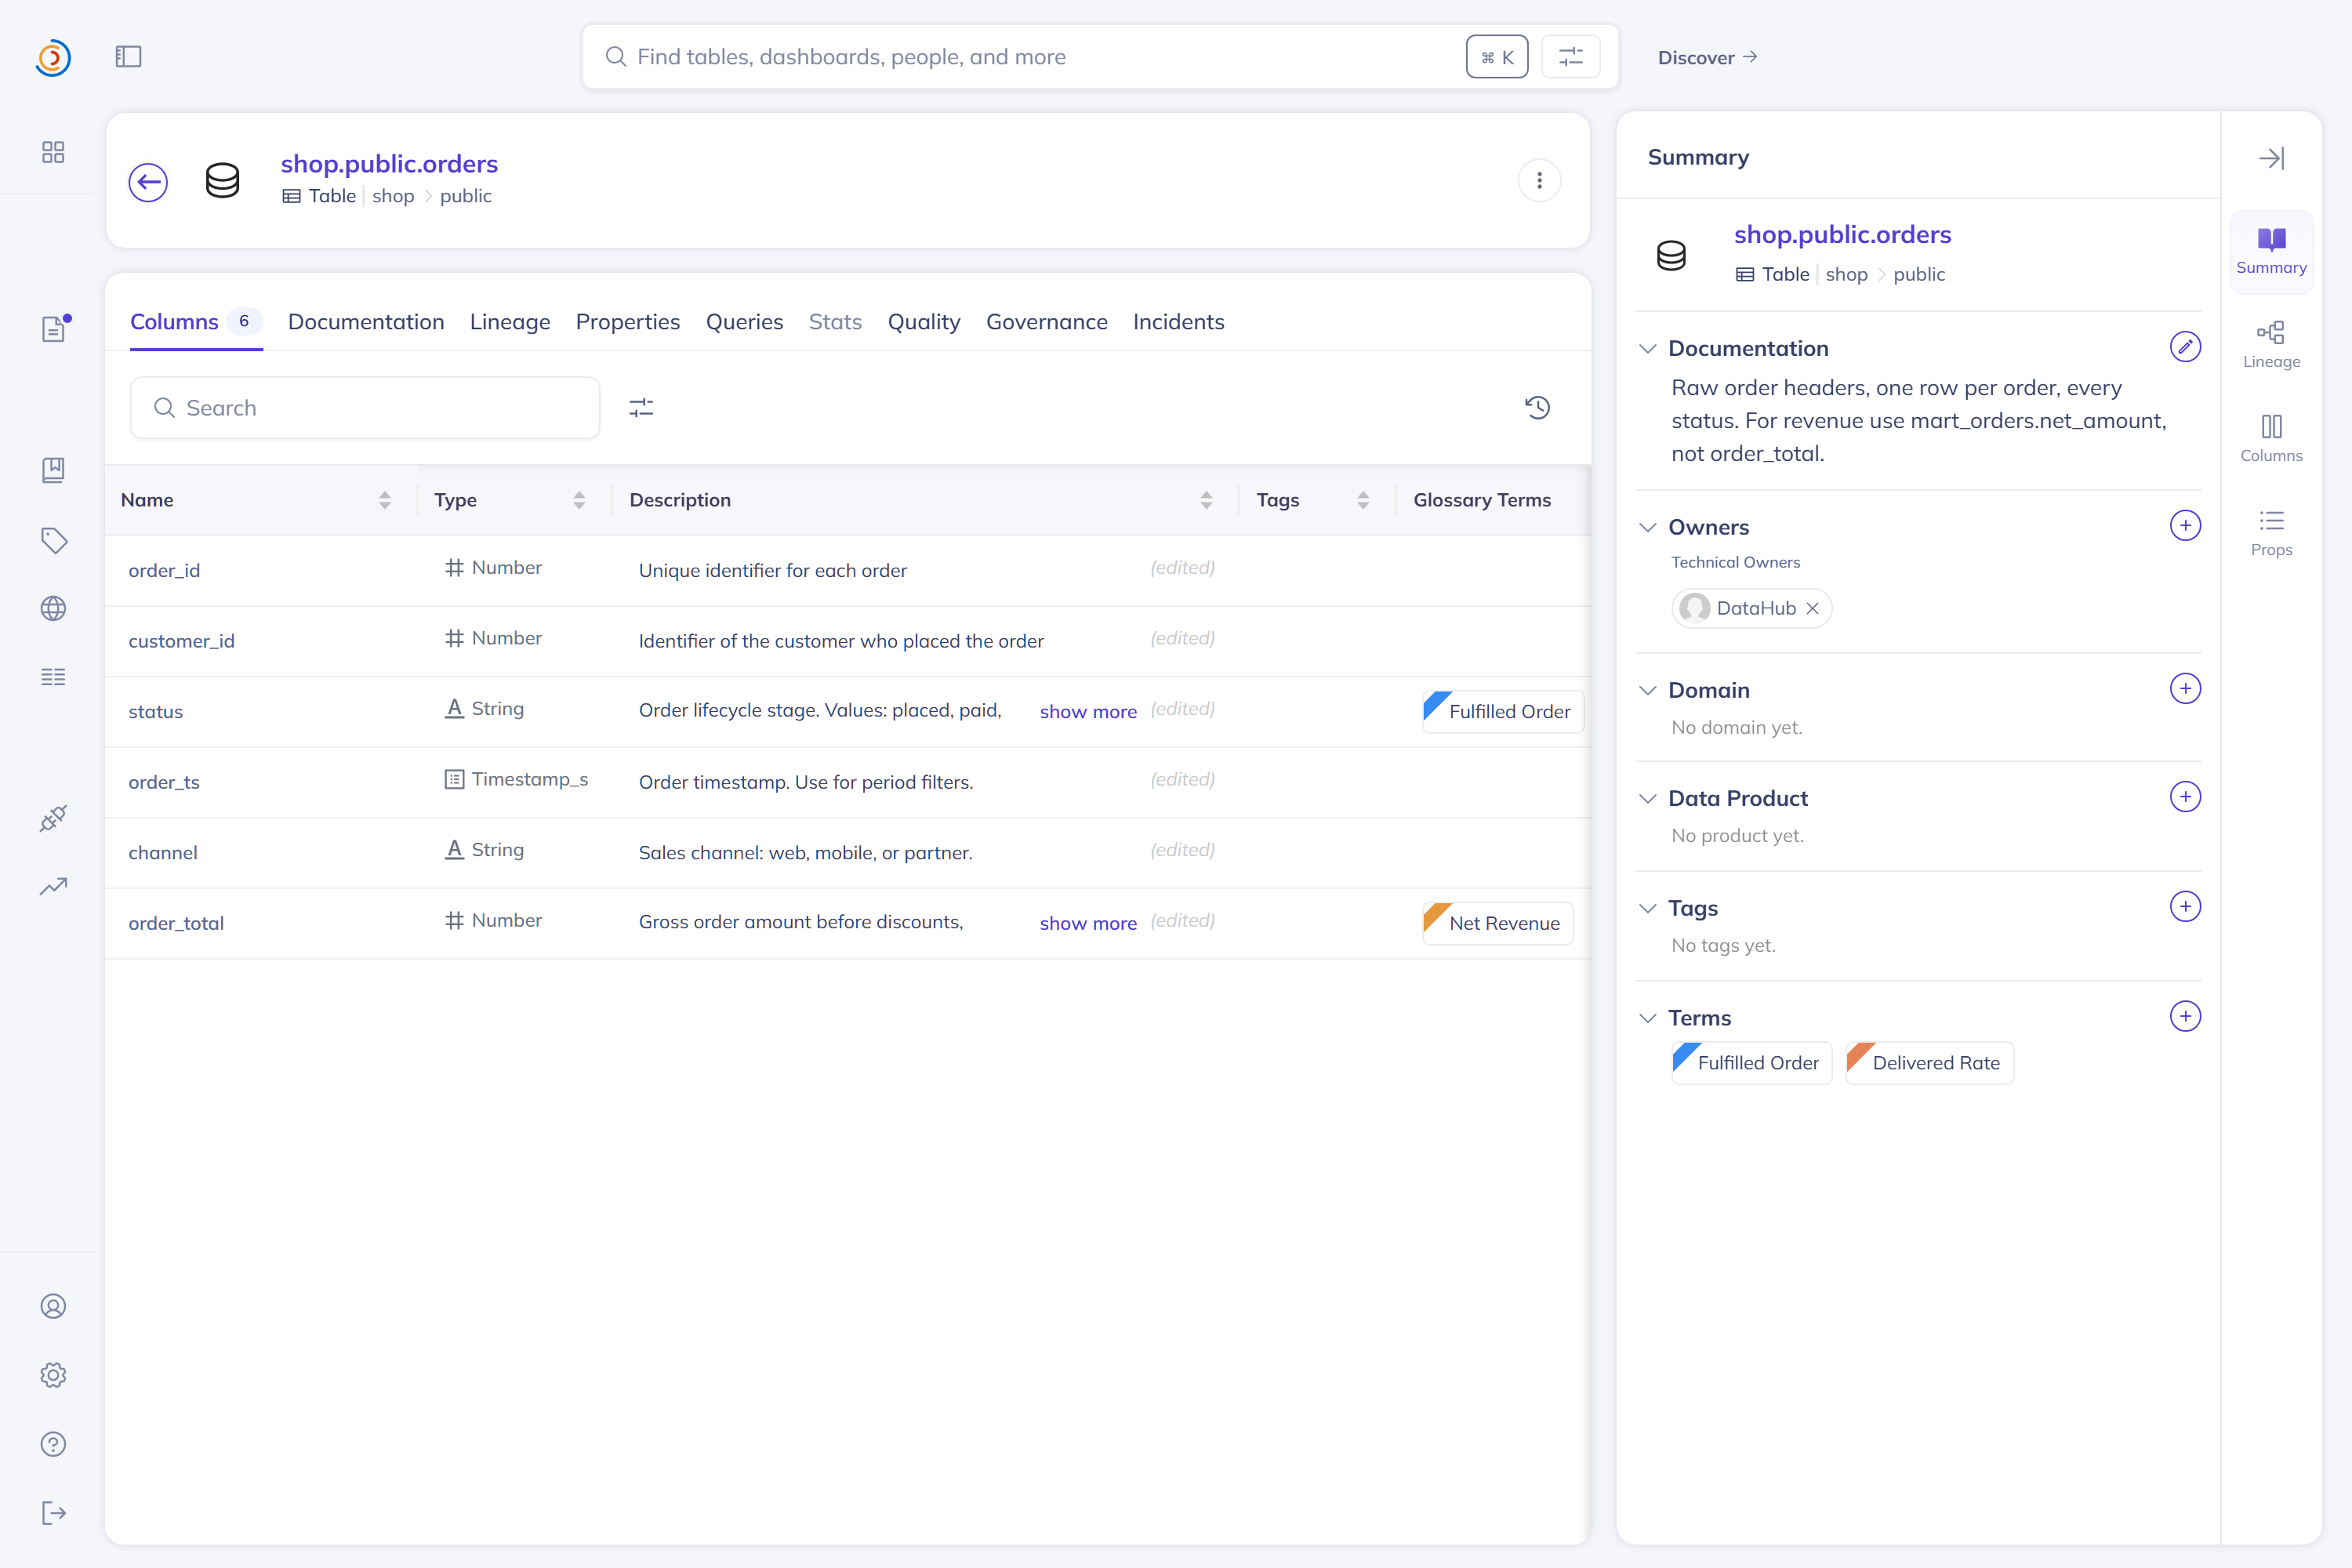2352x1568 pixels.
Task: Switch to the Queries tab
Action: pos(744,322)
